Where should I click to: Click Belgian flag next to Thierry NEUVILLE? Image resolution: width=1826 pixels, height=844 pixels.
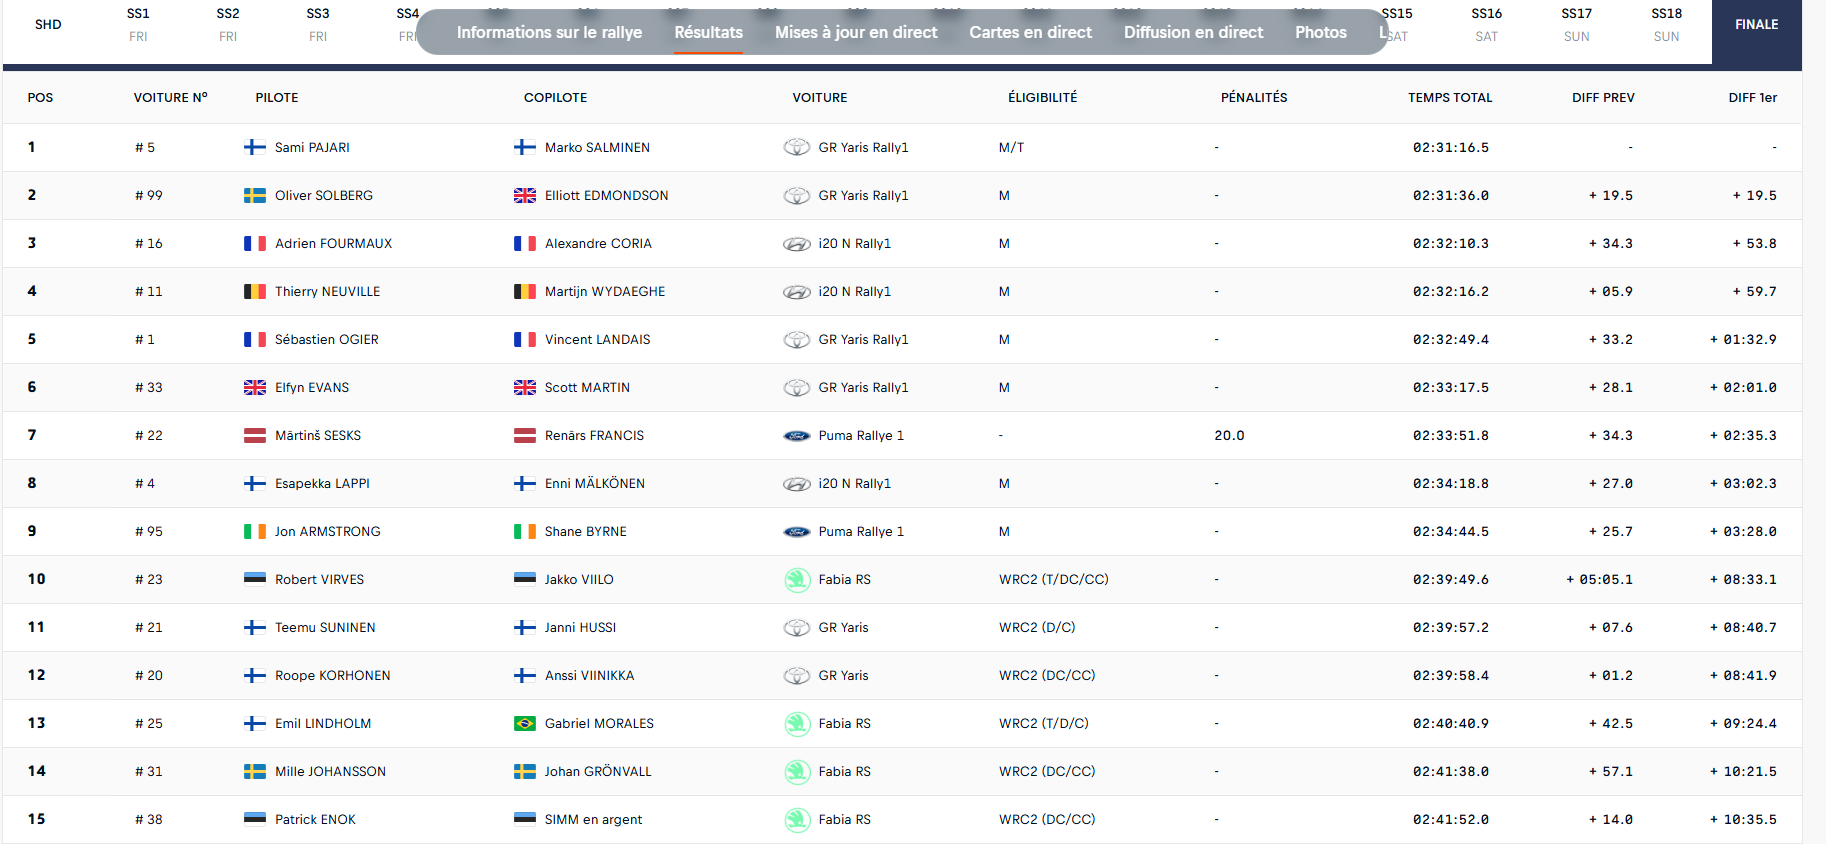255,291
